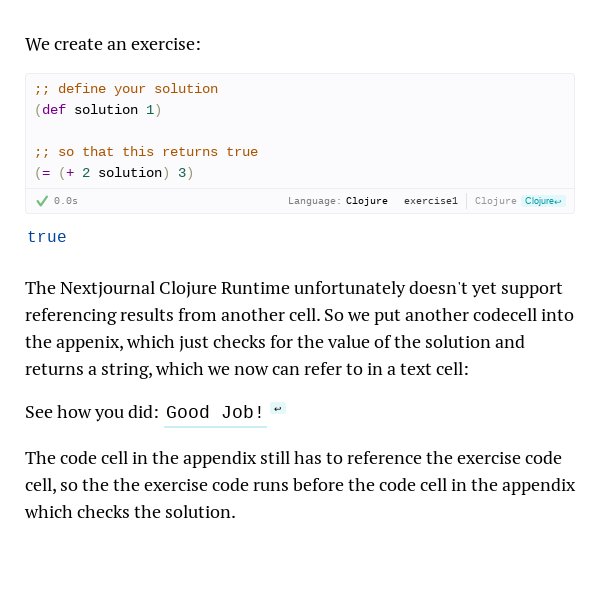Click the blank line inside code cell

pos(300,131)
